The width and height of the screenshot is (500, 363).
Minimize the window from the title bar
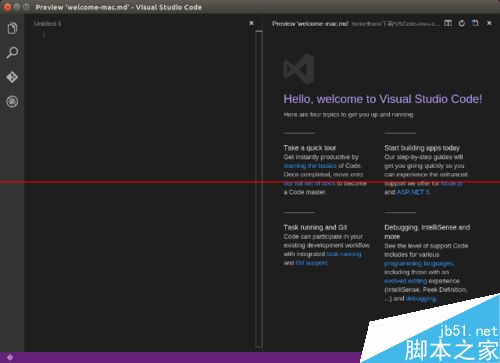17,7
